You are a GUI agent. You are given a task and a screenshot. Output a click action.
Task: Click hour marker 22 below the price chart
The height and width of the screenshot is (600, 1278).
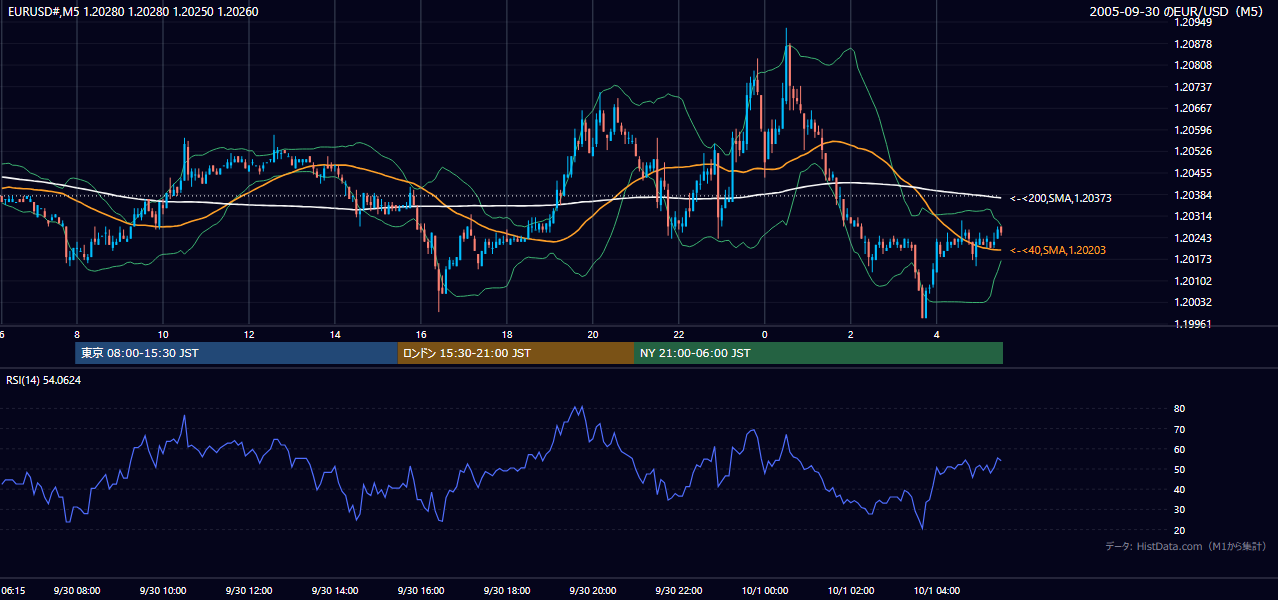679,334
